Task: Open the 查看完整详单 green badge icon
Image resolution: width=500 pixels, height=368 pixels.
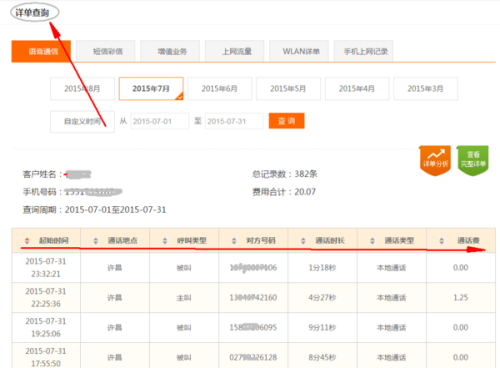Action: tap(473, 160)
